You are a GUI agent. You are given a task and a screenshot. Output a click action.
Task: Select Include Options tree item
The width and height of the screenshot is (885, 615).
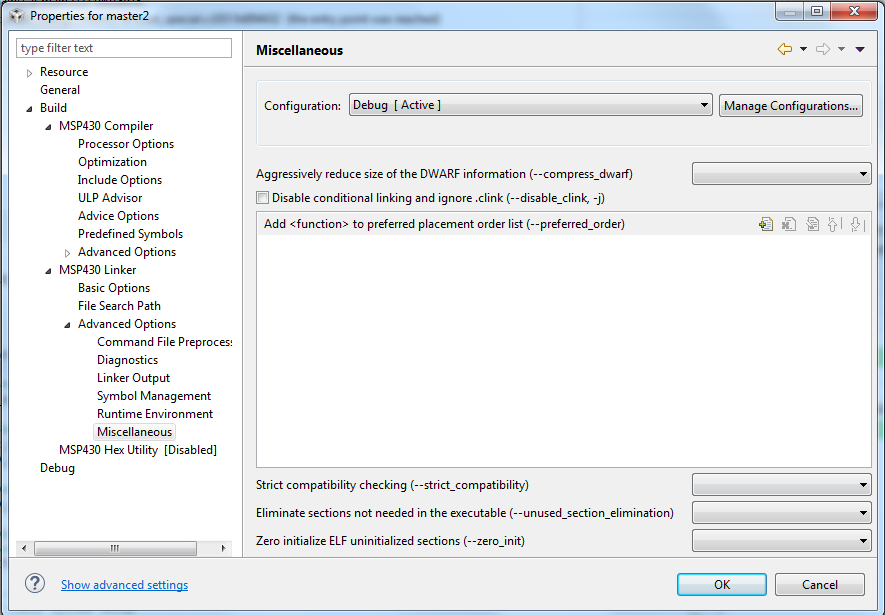click(120, 180)
